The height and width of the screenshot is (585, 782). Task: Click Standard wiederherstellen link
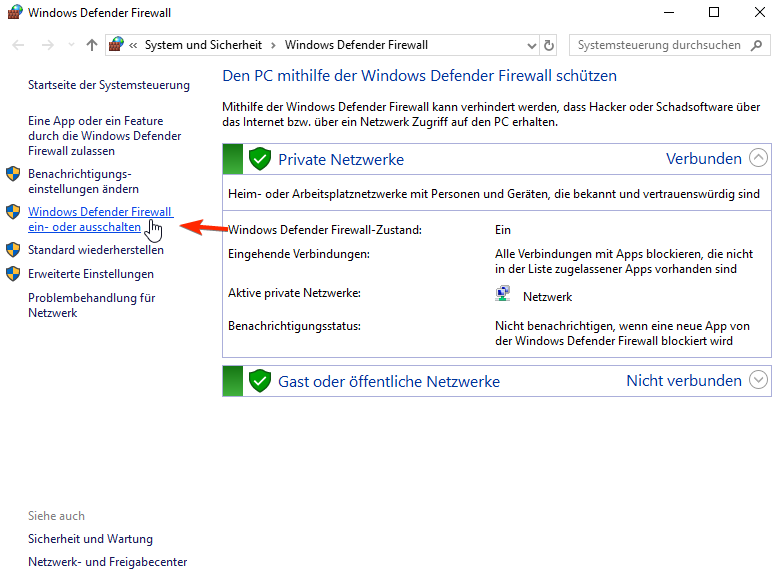(x=96, y=250)
